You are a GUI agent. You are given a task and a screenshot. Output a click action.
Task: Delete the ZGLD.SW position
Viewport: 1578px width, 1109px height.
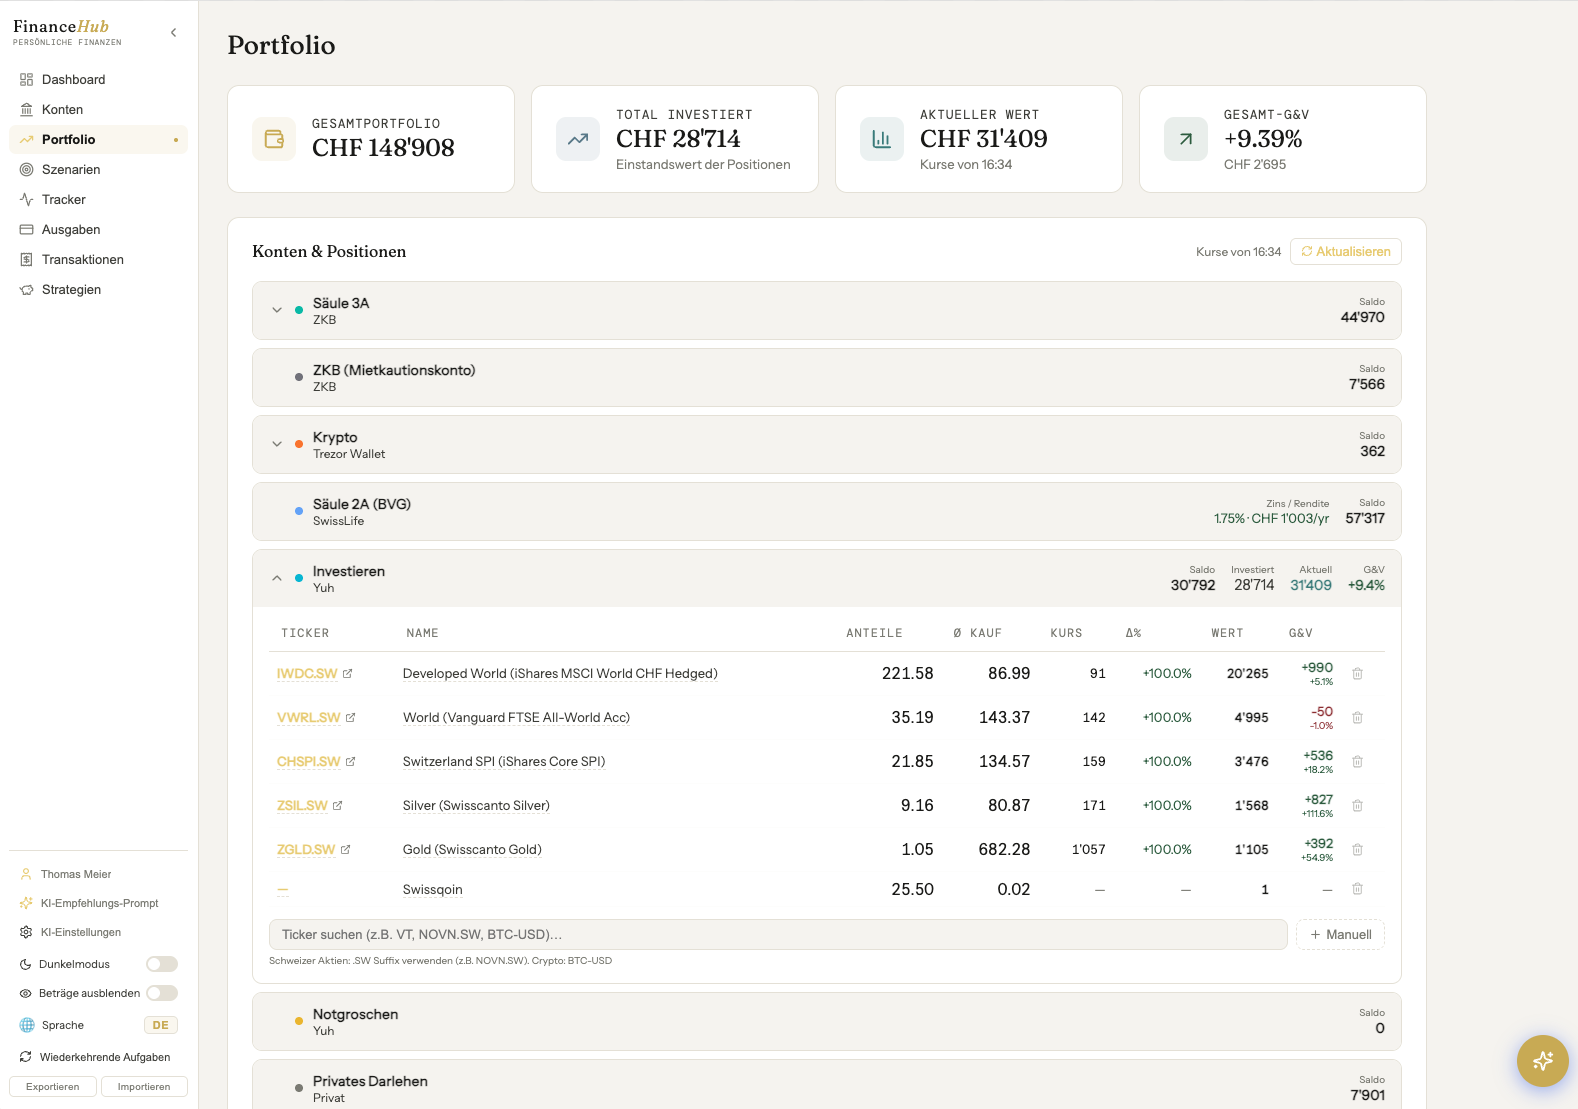tap(1358, 850)
